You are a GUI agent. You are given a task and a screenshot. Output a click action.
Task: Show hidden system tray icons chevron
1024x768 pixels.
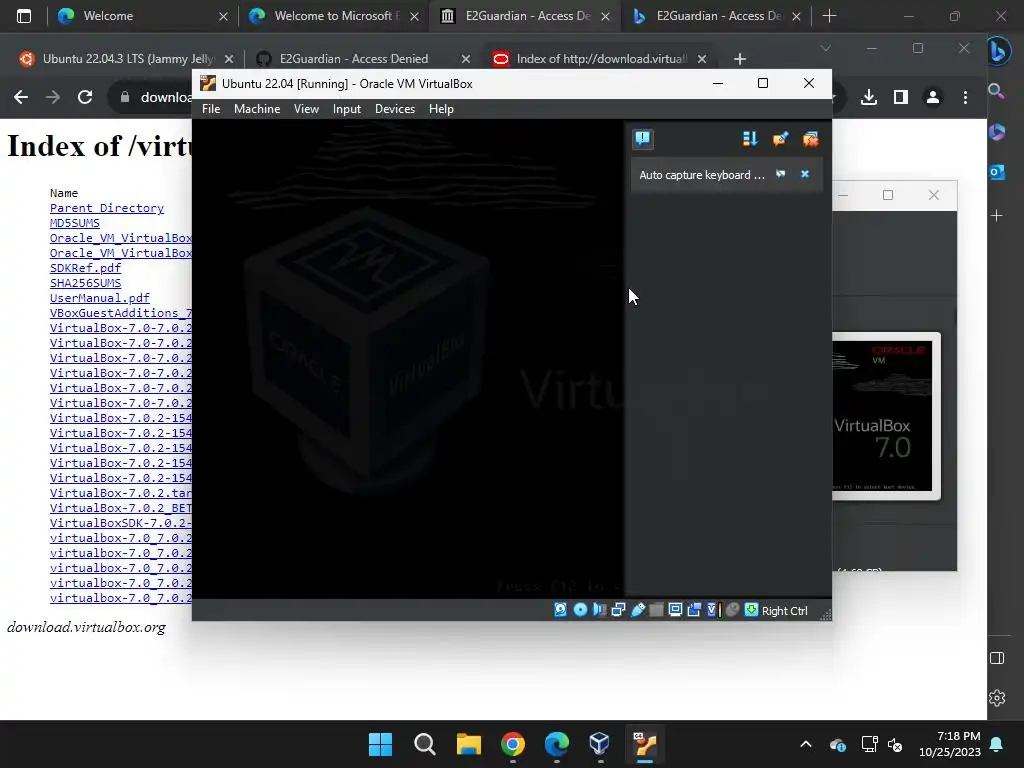tap(806, 744)
